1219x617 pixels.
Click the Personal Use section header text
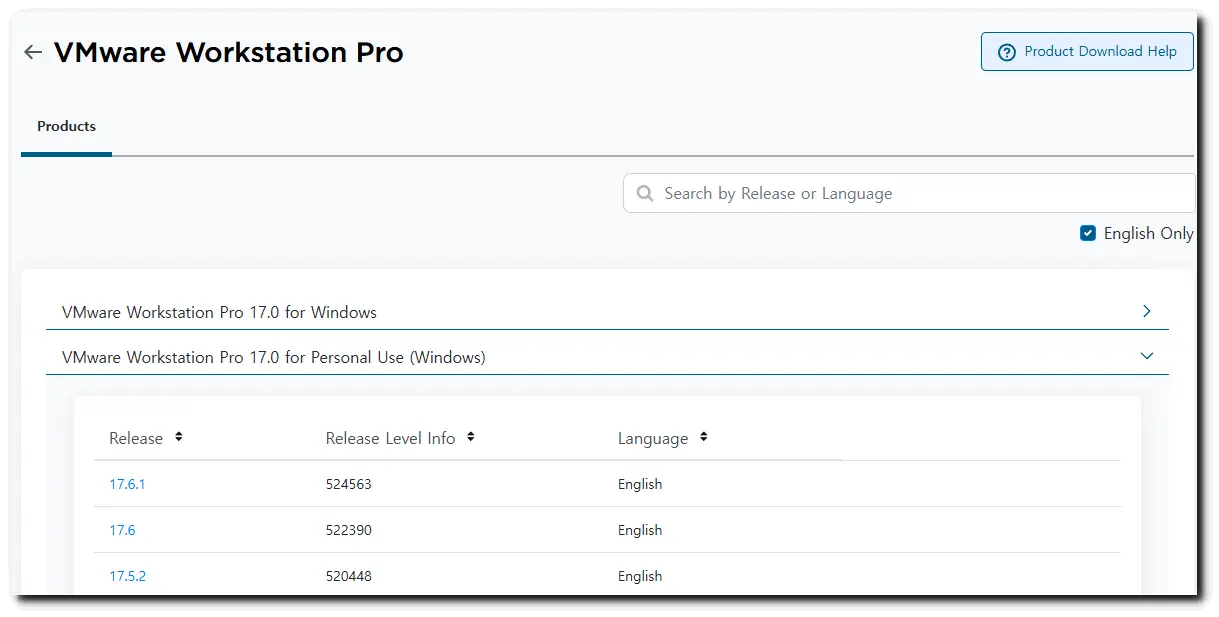274,357
